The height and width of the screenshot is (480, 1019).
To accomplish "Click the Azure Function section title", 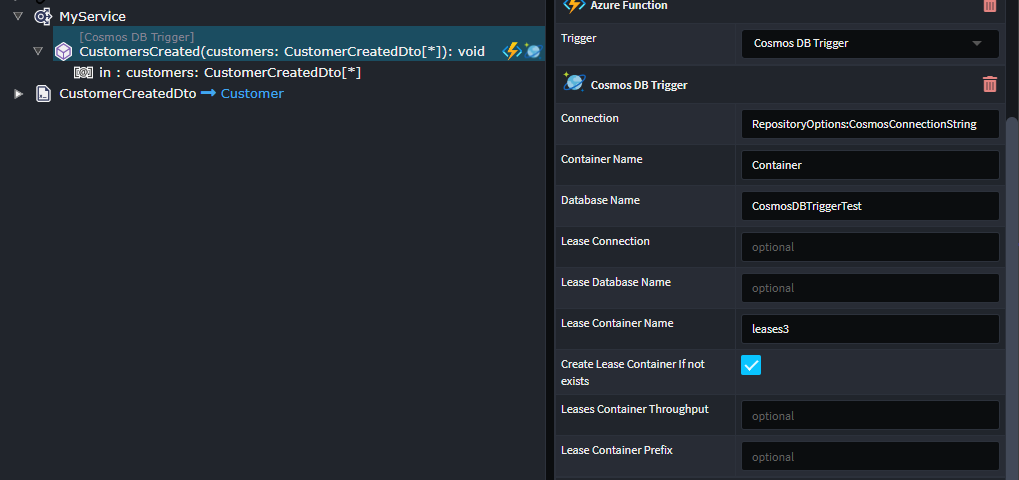I will tap(628, 5).
